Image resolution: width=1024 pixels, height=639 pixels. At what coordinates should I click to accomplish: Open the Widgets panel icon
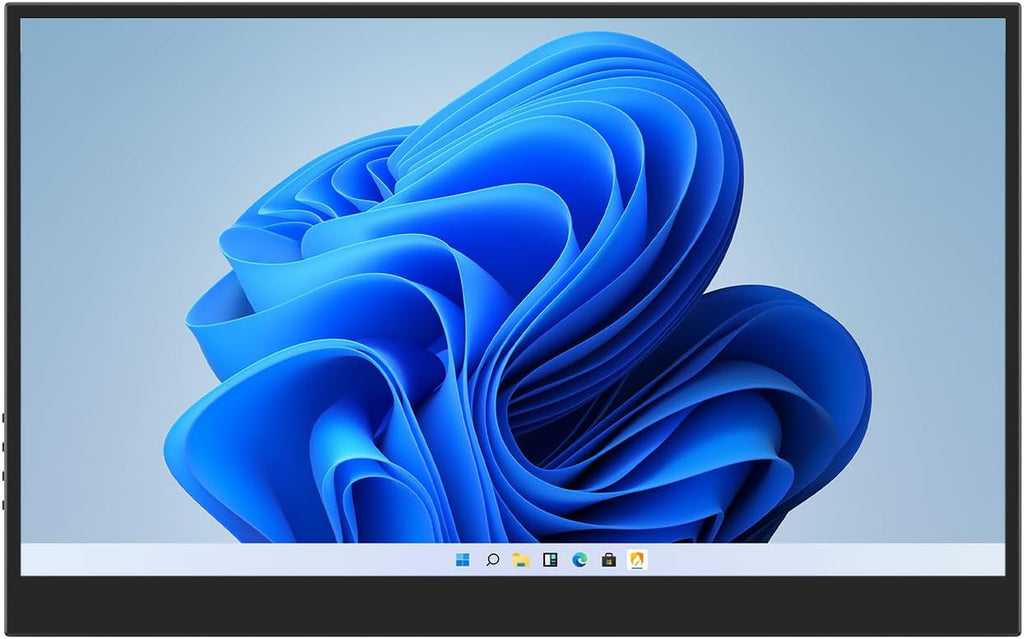pyautogui.click(x=551, y=560)
